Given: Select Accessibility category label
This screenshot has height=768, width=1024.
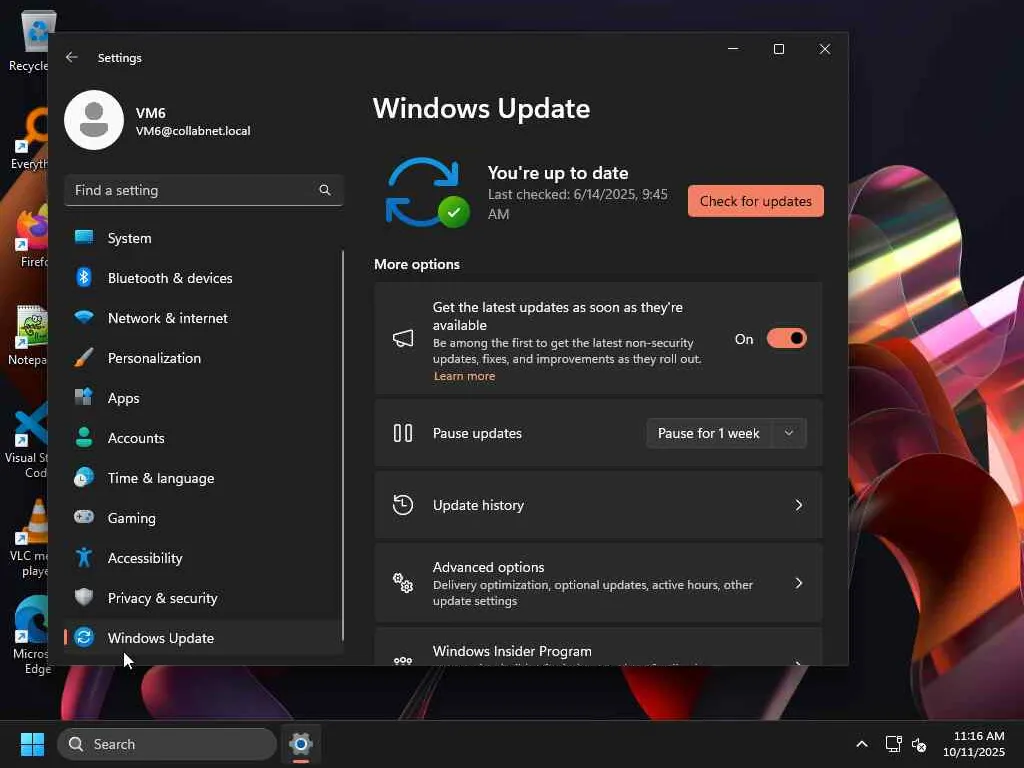Looking at the screenshot, I should pyautogui.click(x=145, y=558).
